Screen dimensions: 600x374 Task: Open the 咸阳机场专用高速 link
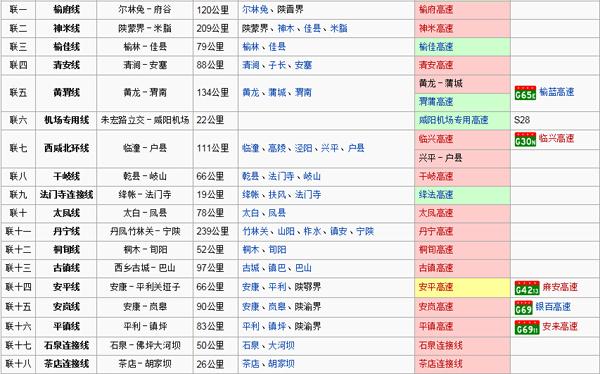click(453, 120)
